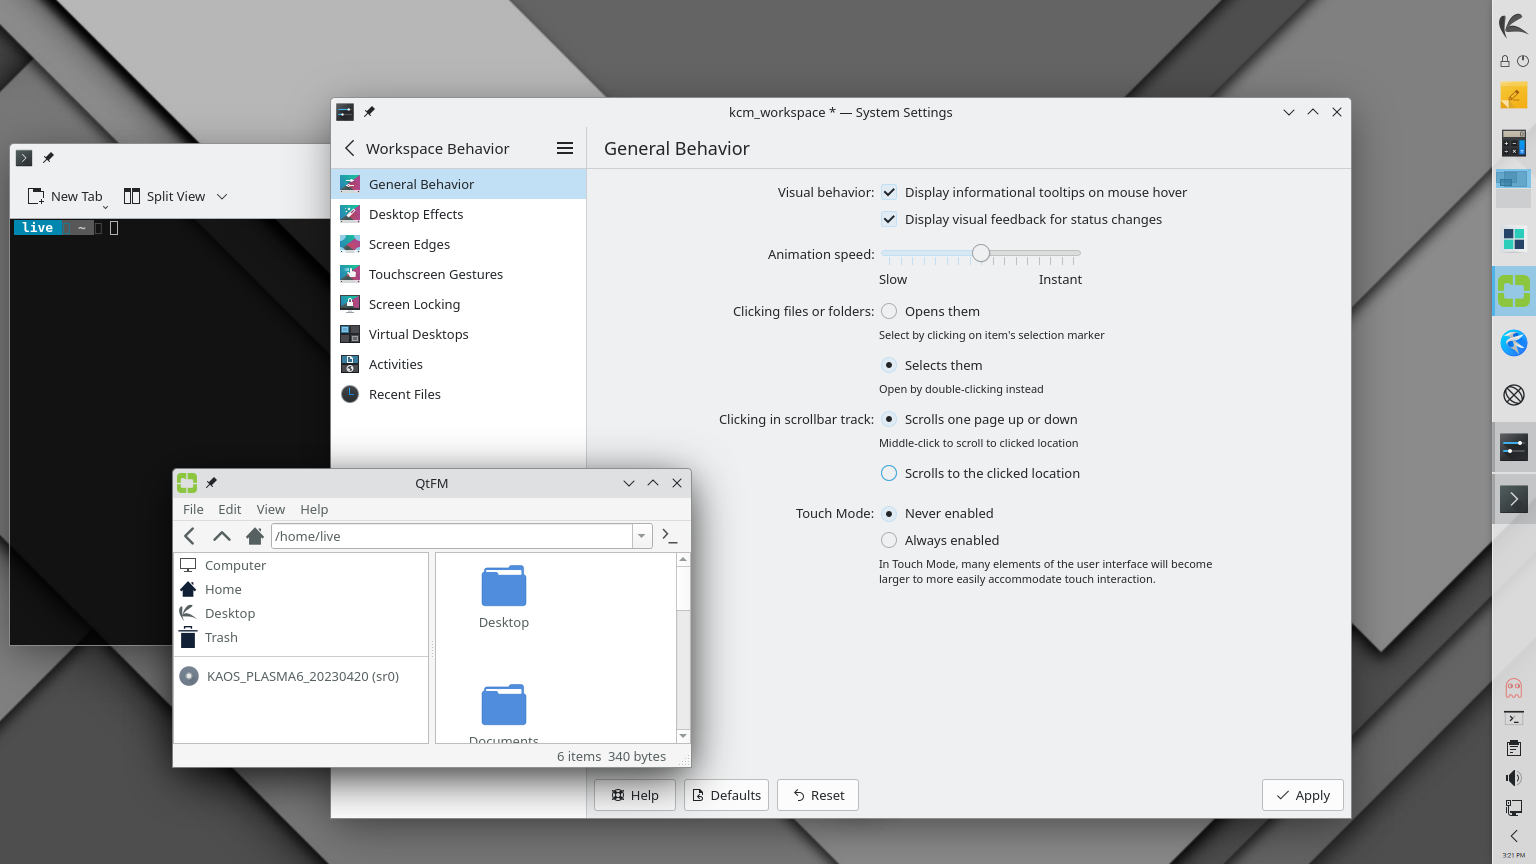Choose 'Scrolls one page up or down'

point(889,419)
